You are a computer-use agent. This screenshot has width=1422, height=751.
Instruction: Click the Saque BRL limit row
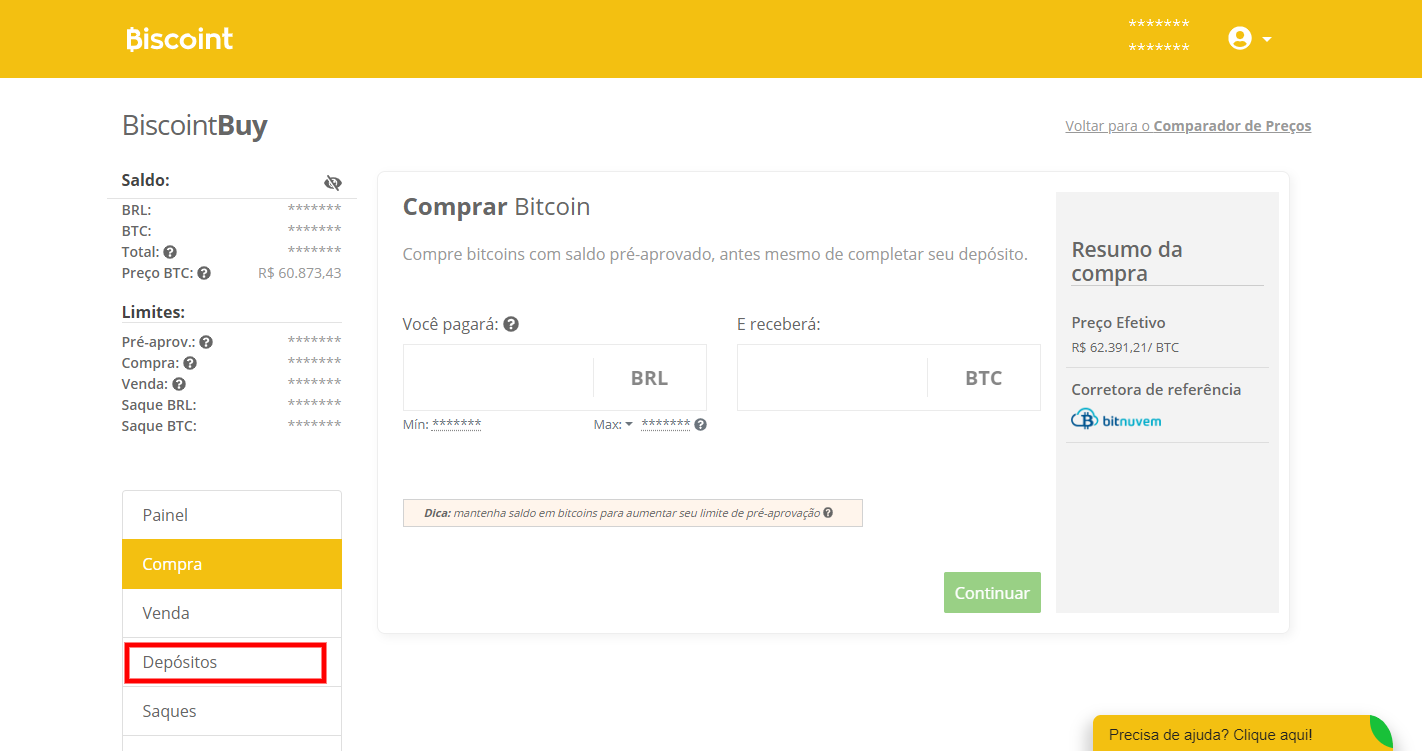[232, 405]
